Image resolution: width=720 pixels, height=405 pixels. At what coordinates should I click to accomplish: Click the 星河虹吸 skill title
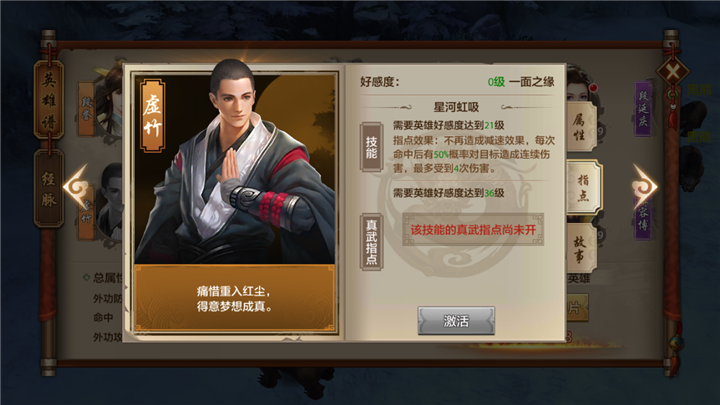point(456,107)
